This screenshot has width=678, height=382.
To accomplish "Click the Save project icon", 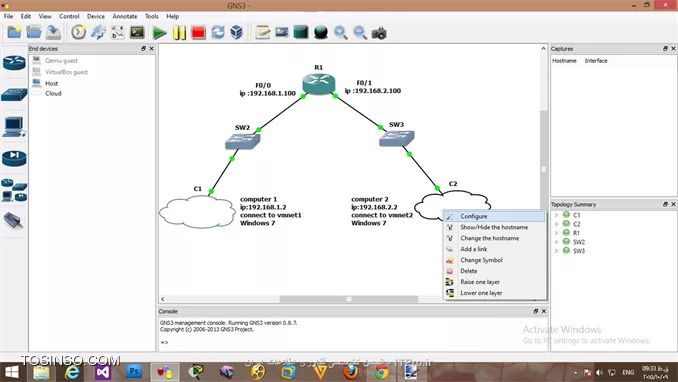I will [x=53, y=32].
